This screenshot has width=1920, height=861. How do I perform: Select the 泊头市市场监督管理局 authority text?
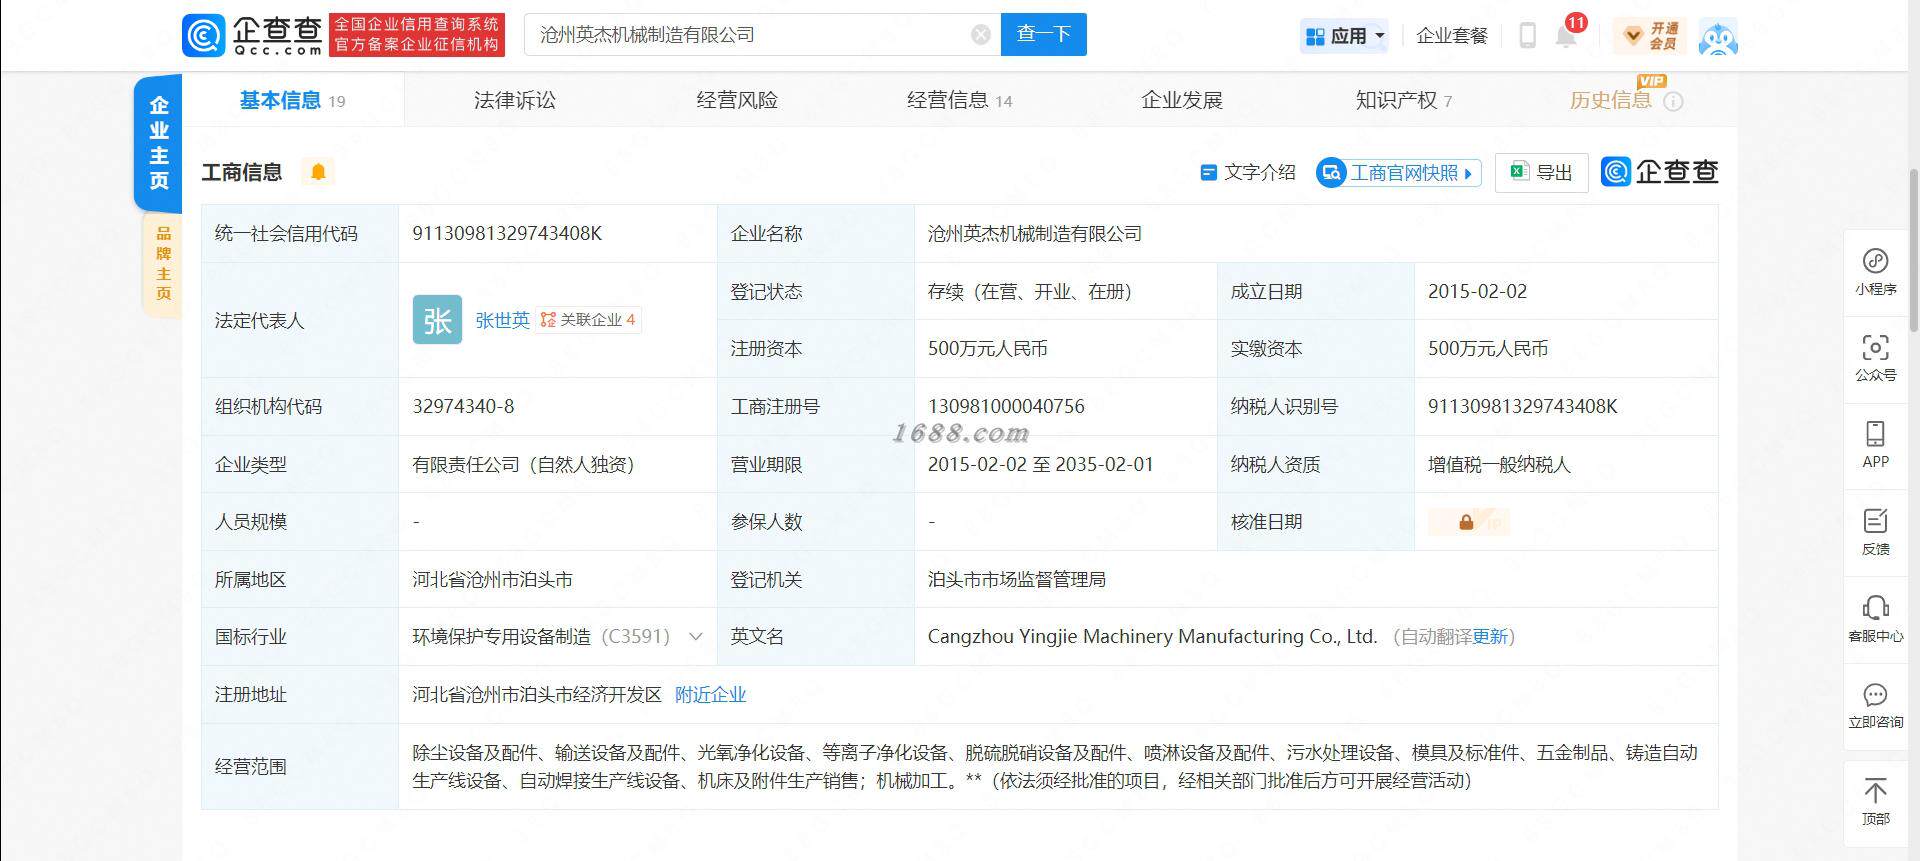click(1017, 579)
